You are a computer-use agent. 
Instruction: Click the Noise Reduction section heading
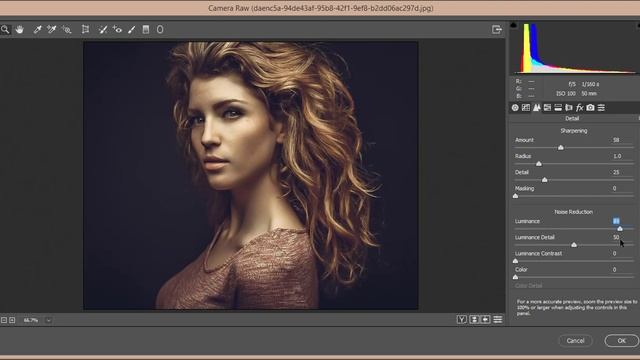tap(573, 212)
